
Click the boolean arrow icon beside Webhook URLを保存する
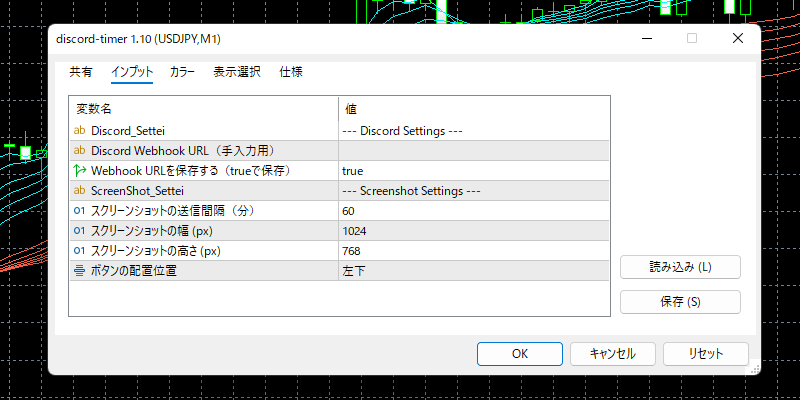pyautogui.click(x=80, y=170)
